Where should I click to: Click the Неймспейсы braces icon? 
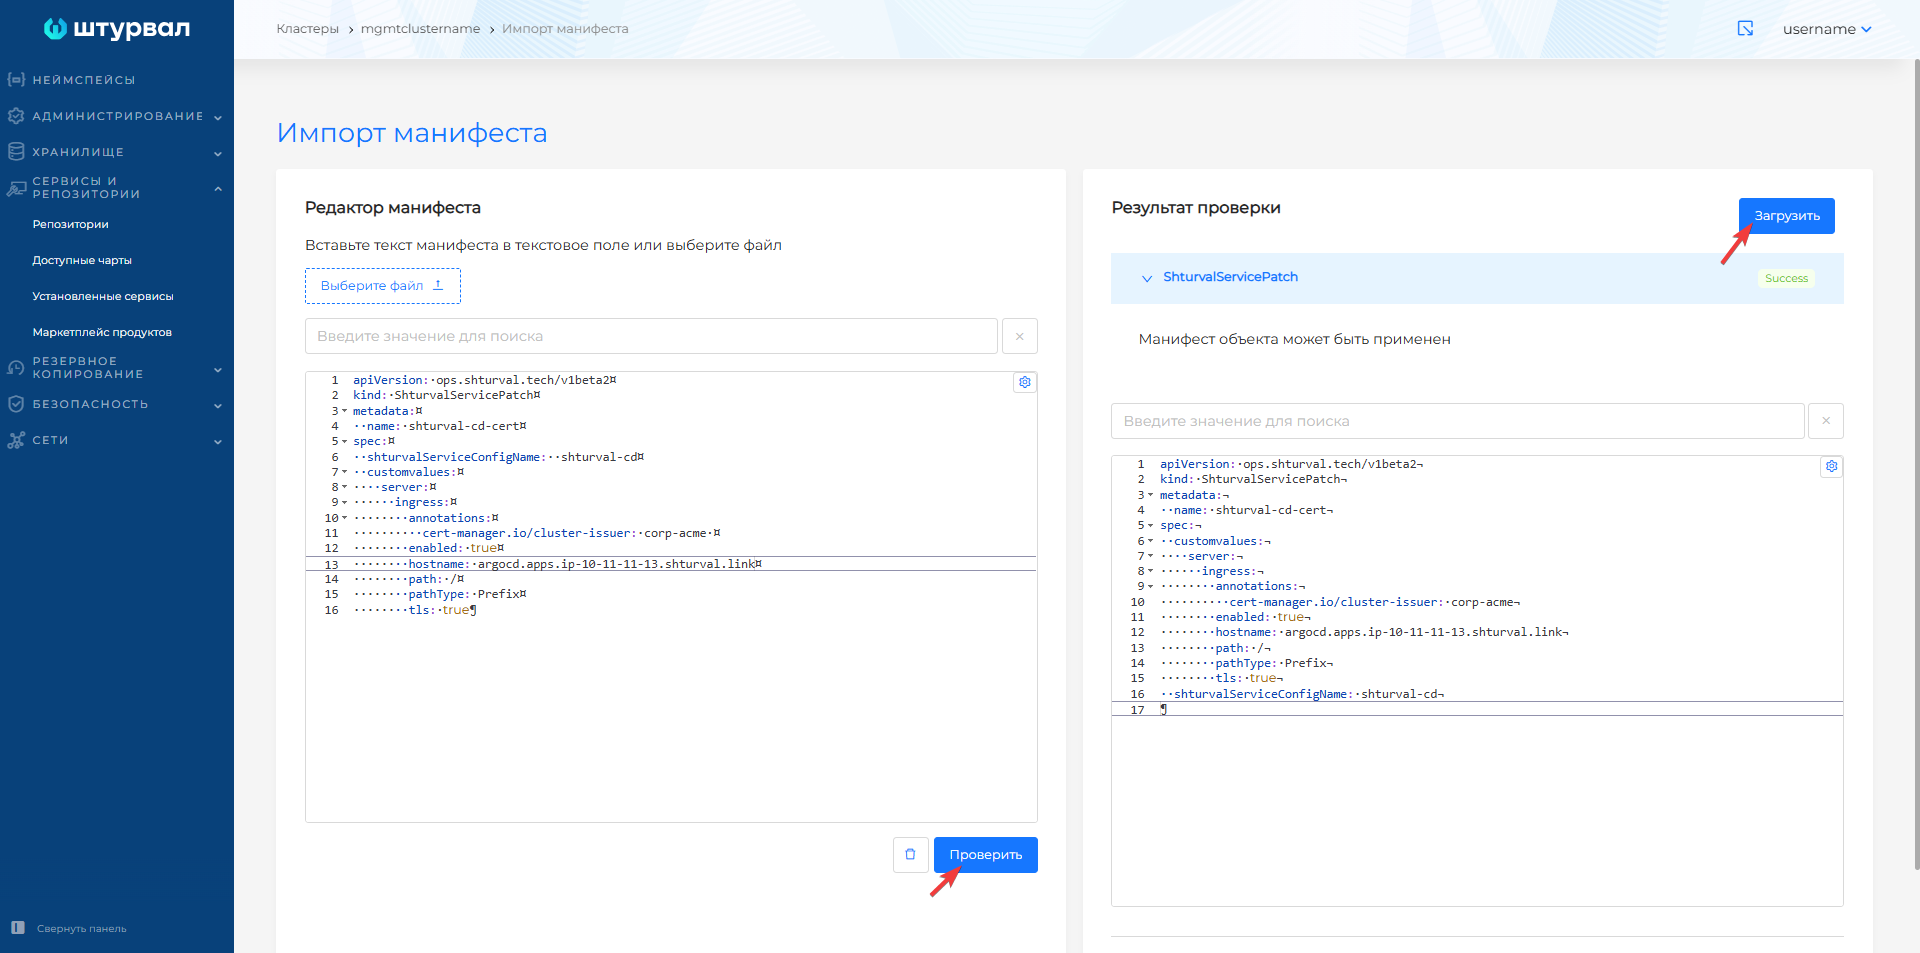coord(16,79)
